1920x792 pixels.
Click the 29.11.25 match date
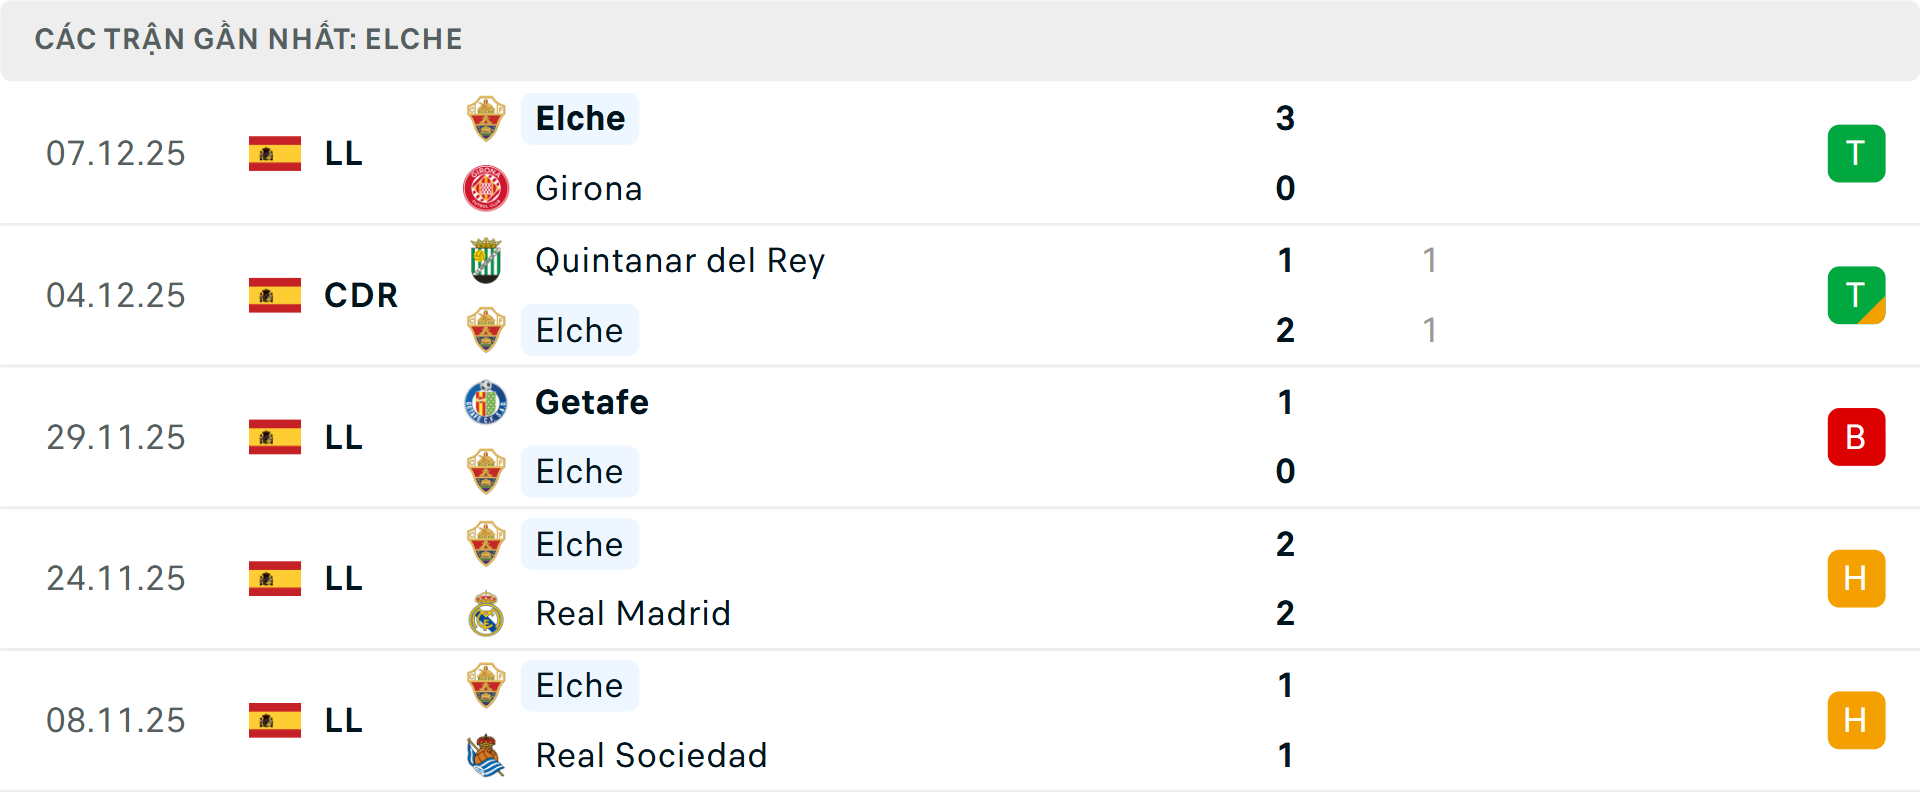(x=116, y=437)
